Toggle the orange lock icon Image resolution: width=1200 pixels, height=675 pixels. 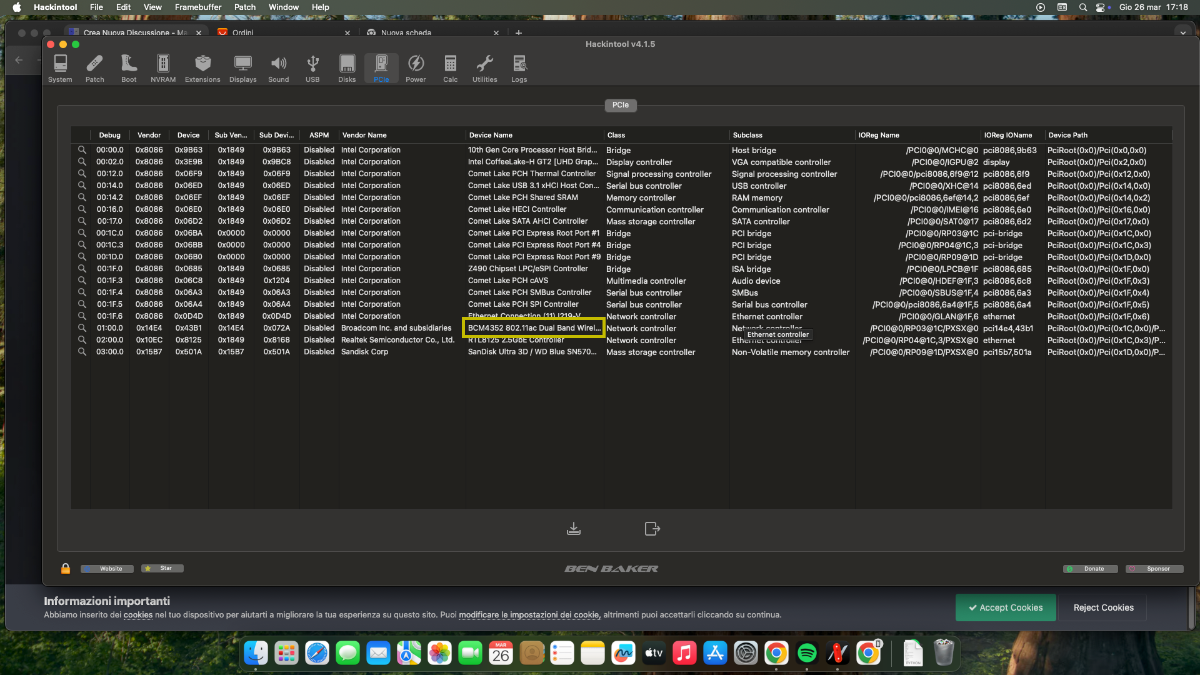65,568
